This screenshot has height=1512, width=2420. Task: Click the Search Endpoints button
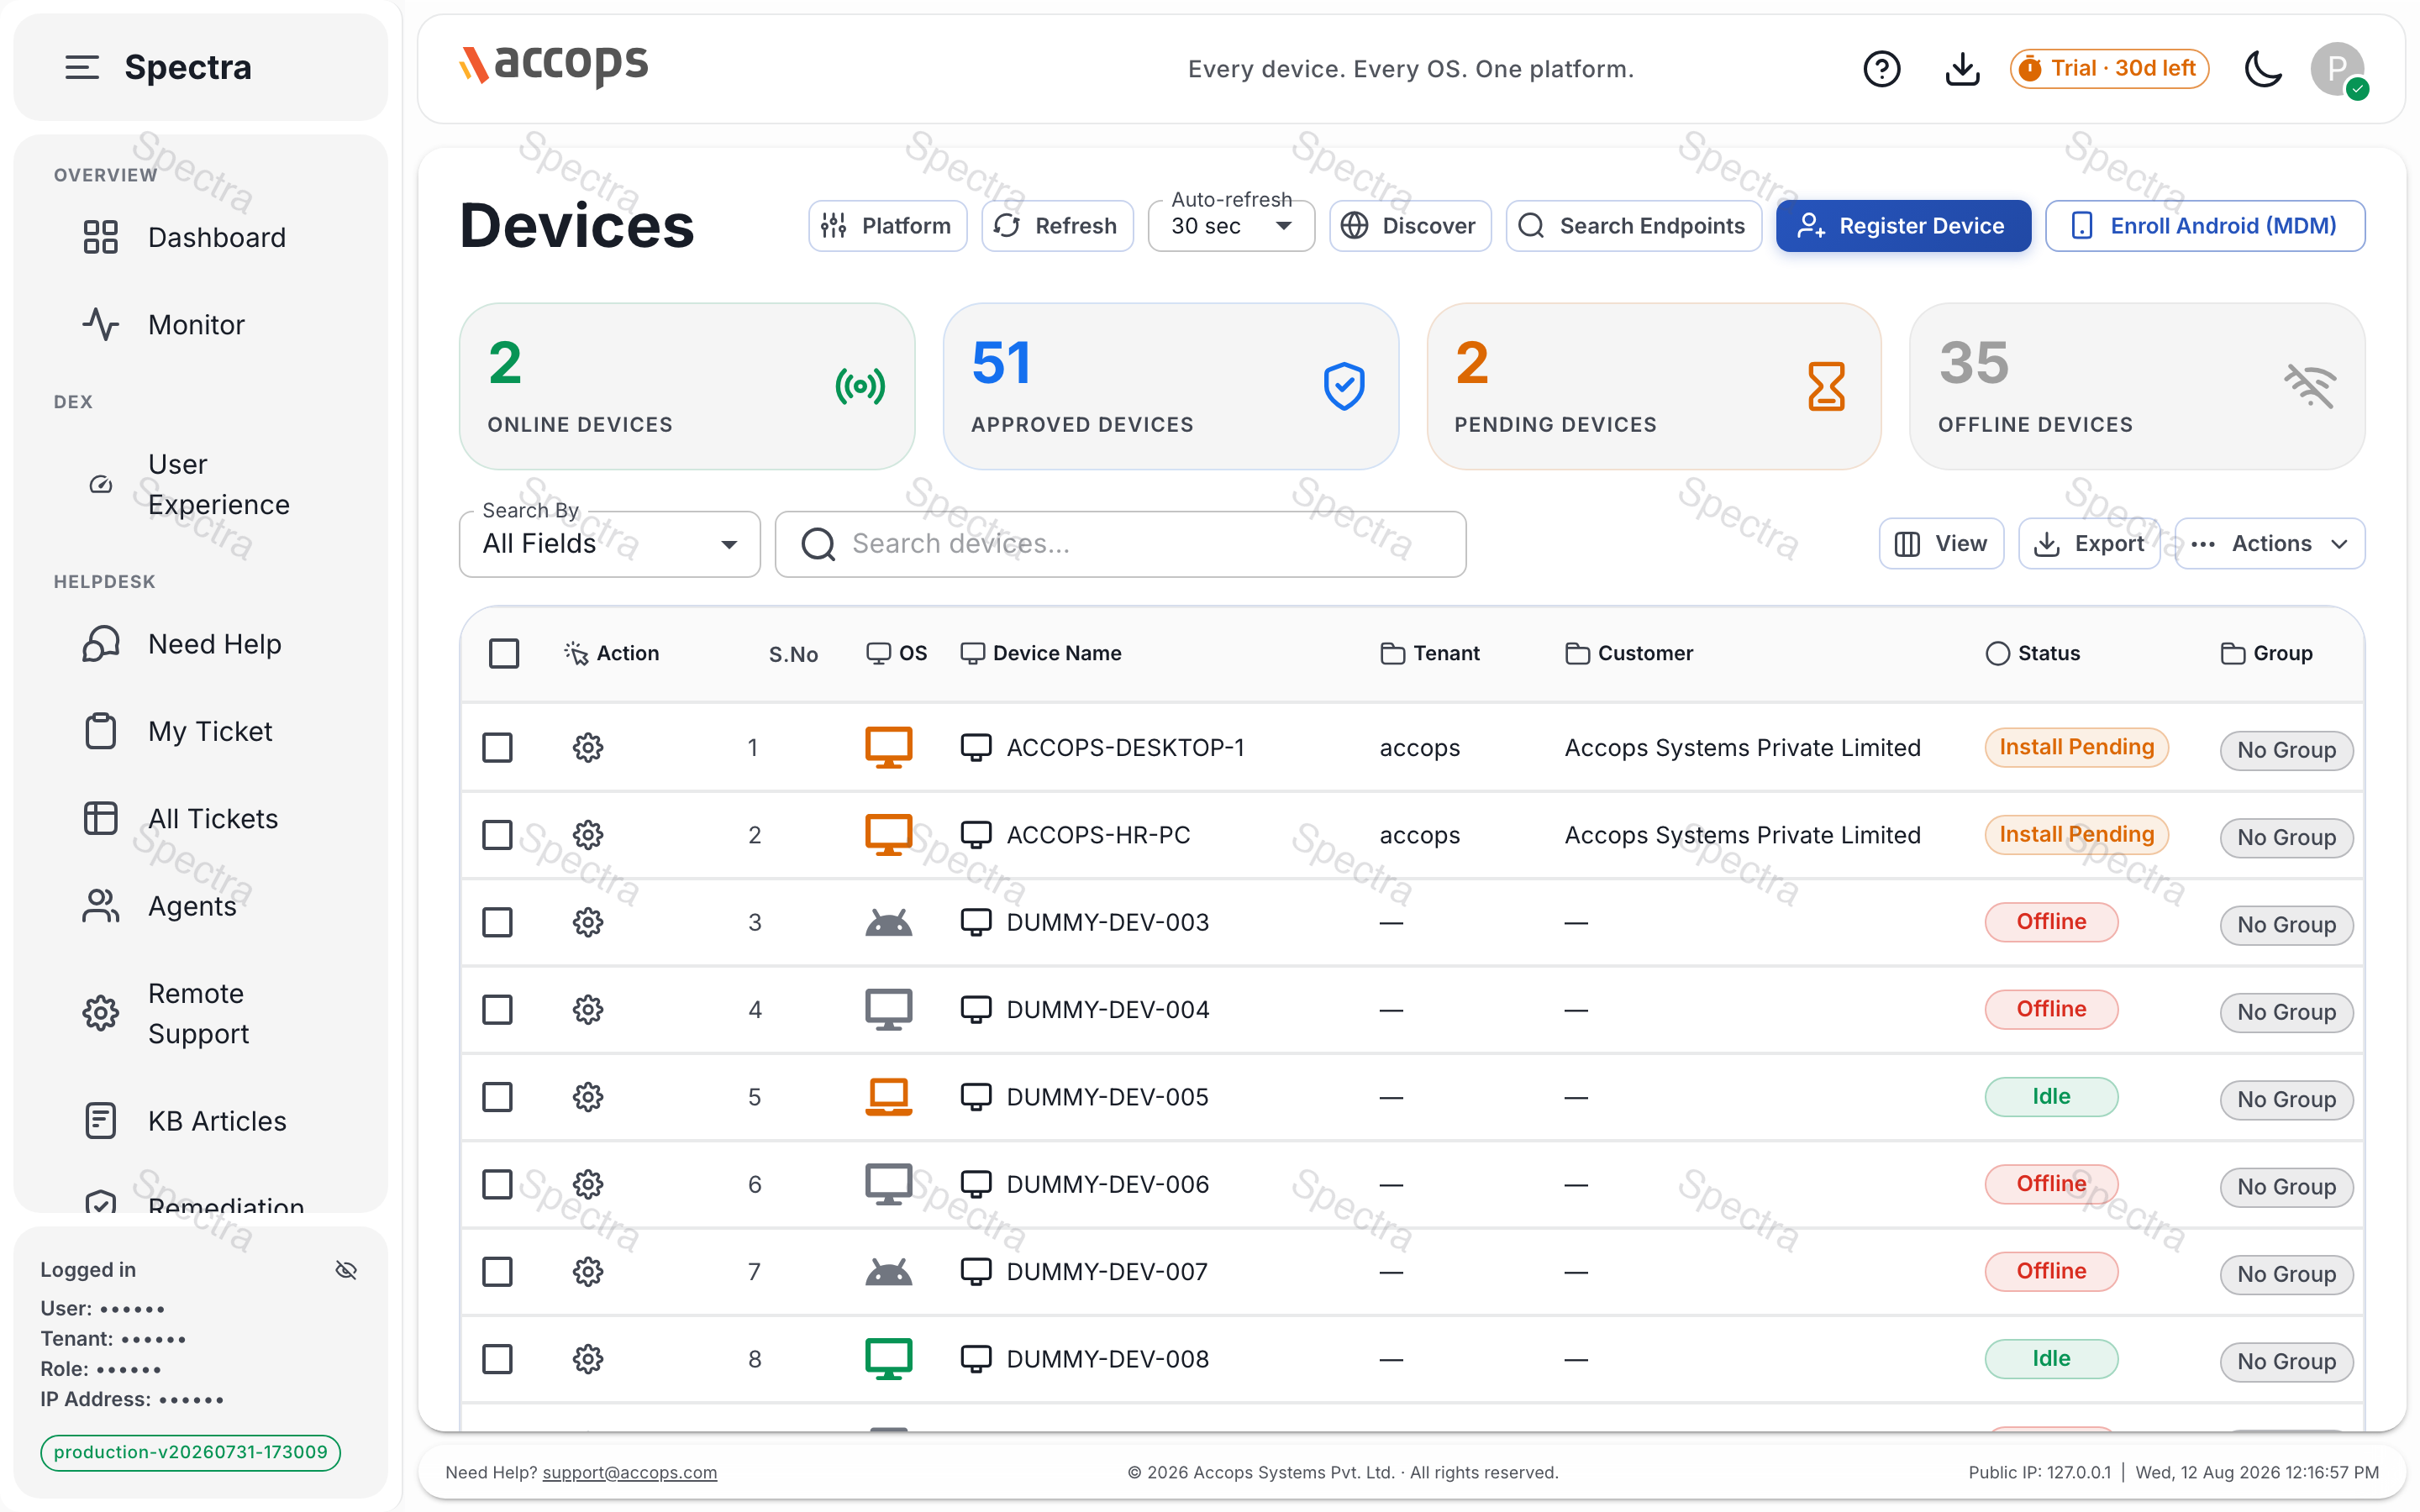(1633, 226)
